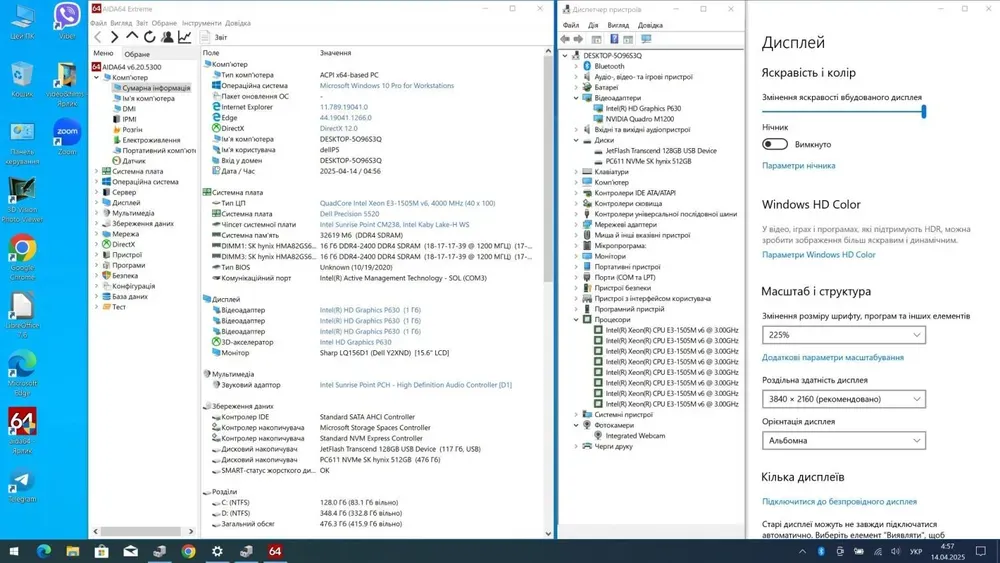Open the display resolution 3840 × 2160 dropdown
The height and width of the screenshot is (563, 1000).
tap(843, 399)
